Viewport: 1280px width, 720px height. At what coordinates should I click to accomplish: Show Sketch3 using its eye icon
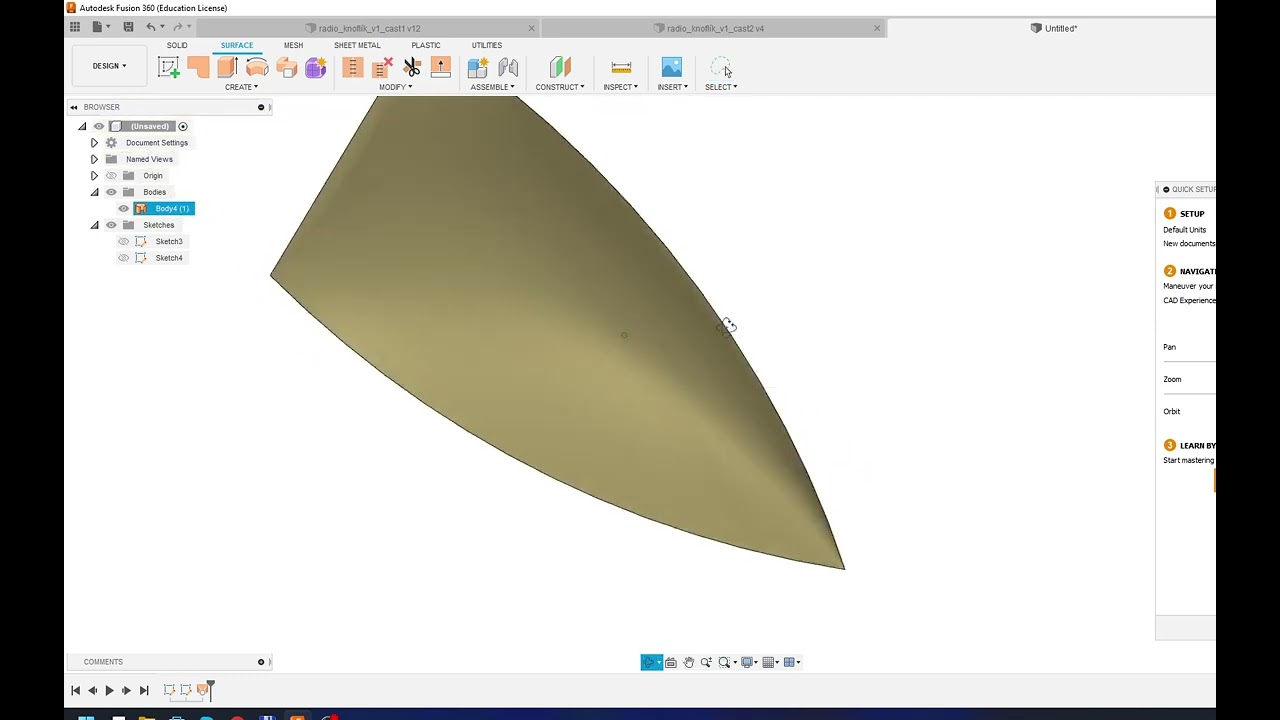click(124, 241)
